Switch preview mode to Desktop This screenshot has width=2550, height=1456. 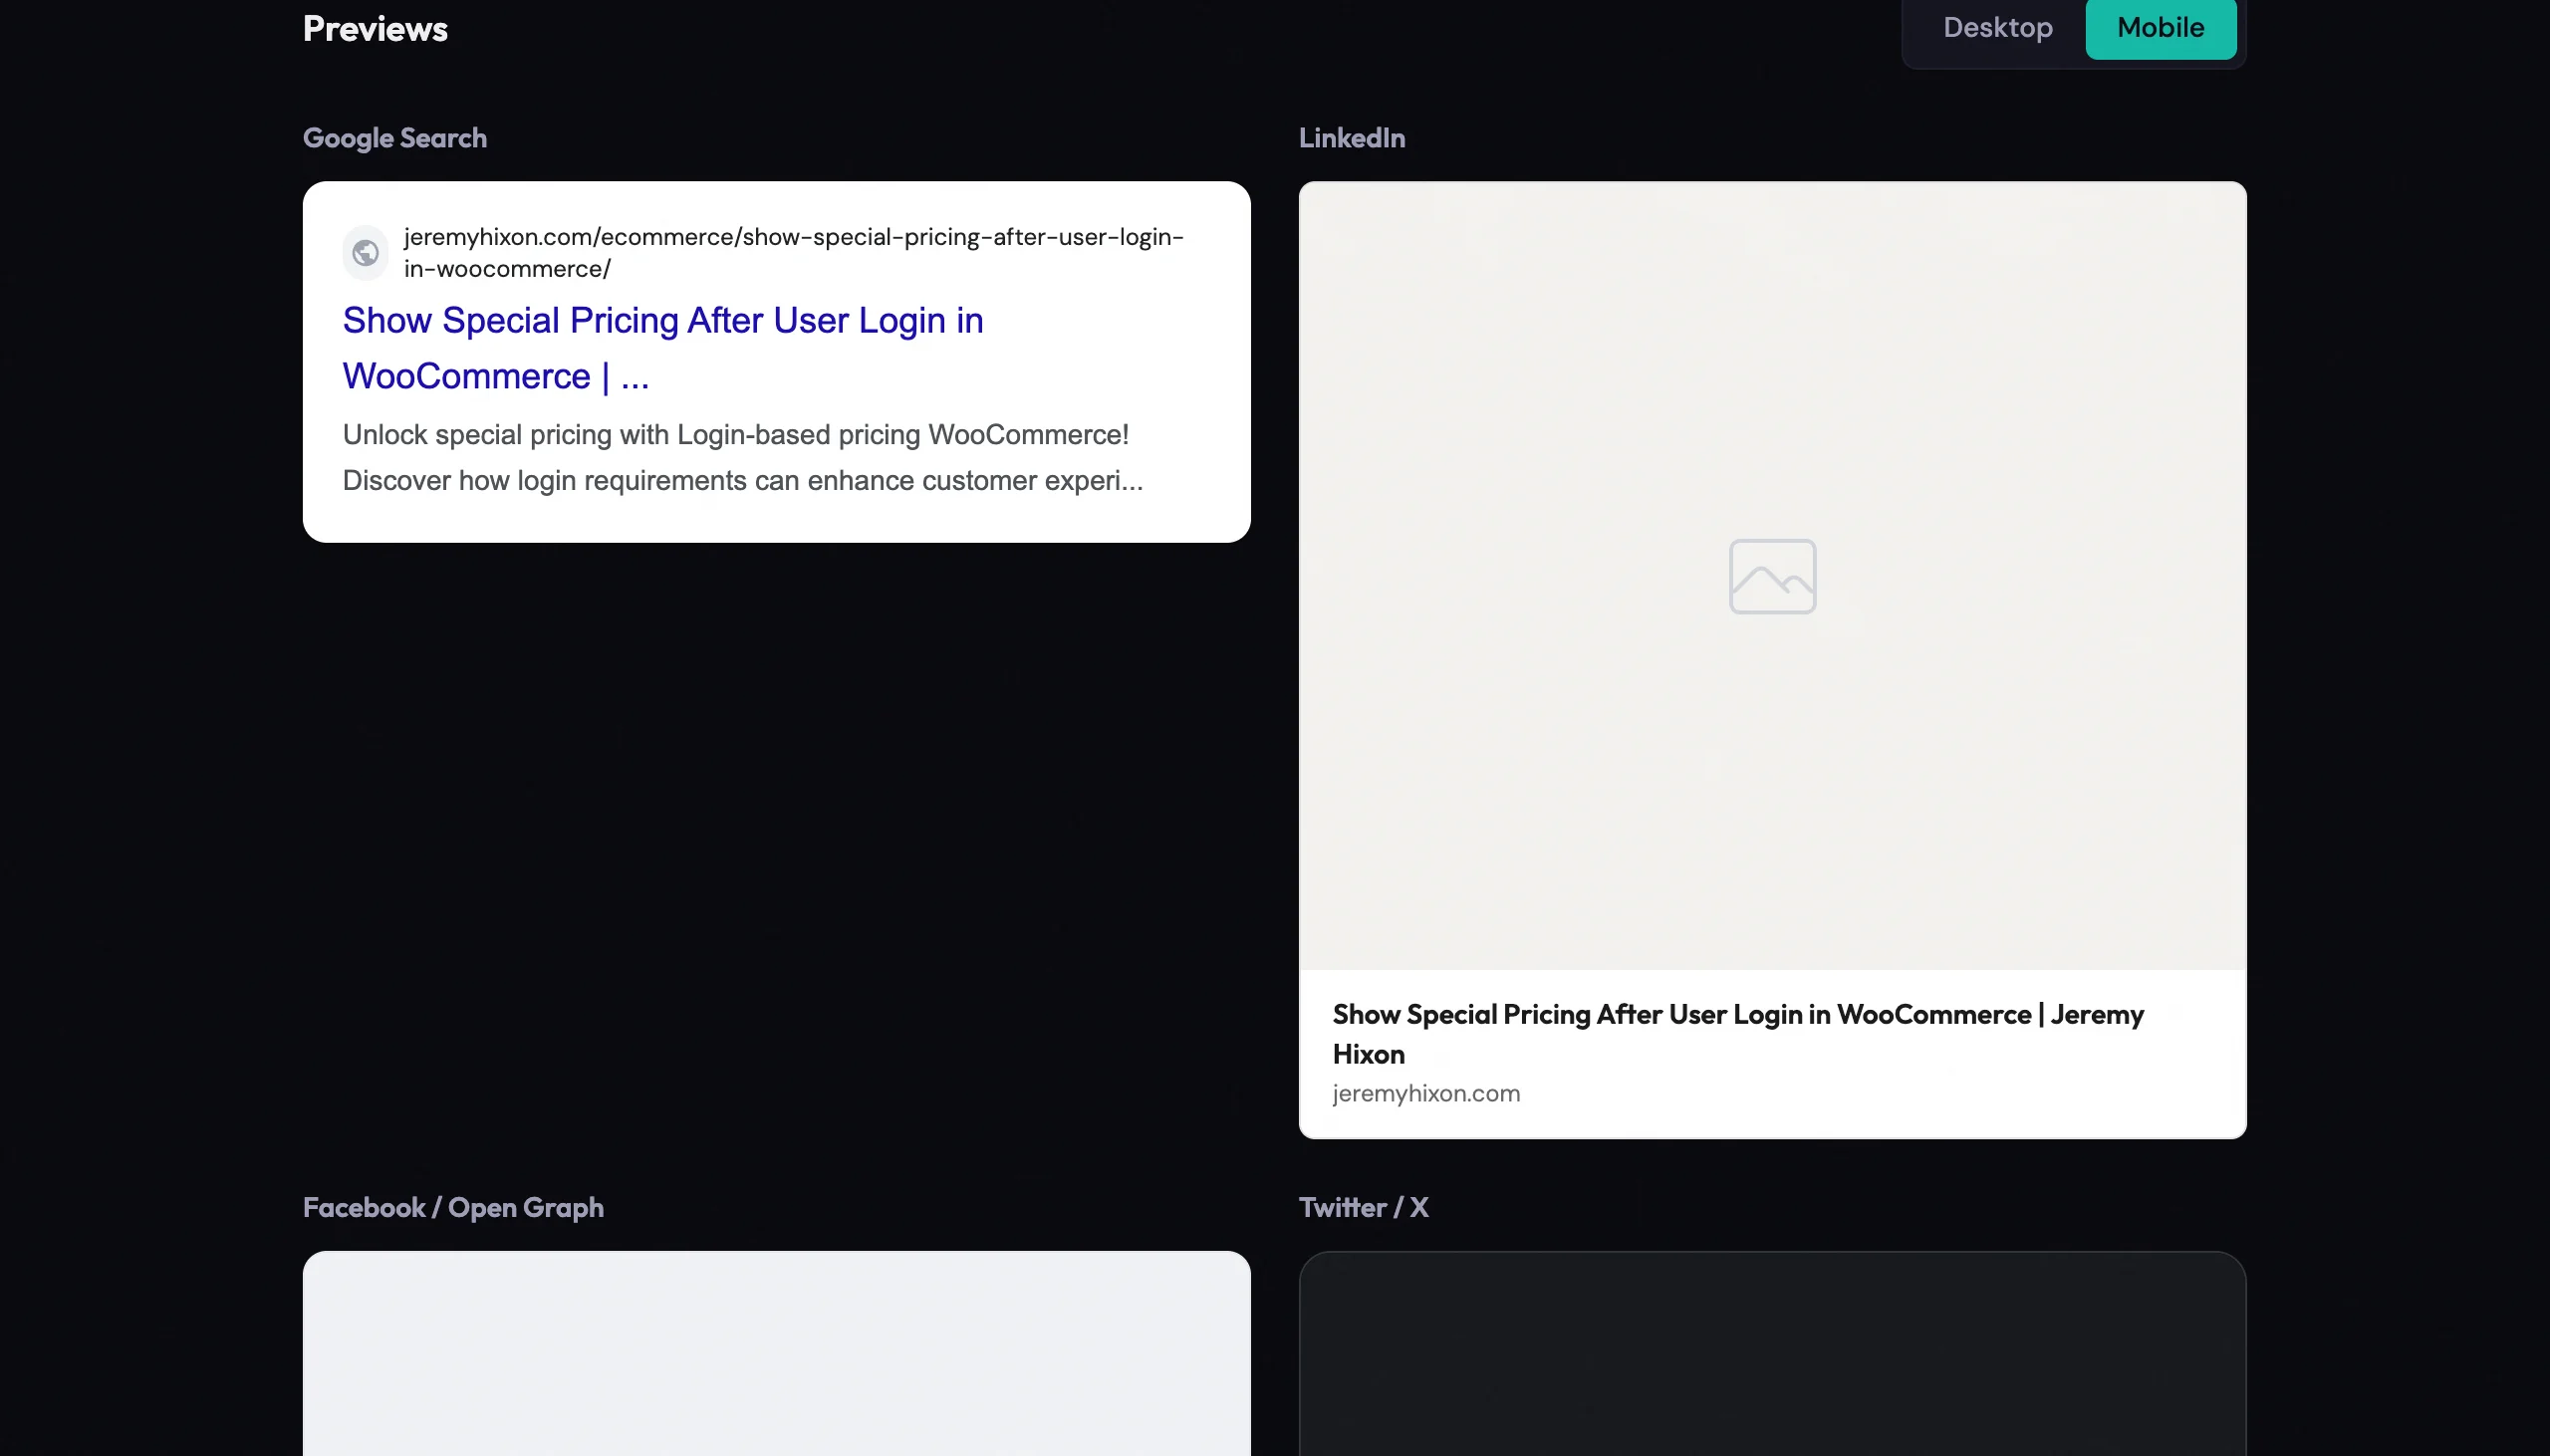click(1996, 27)
